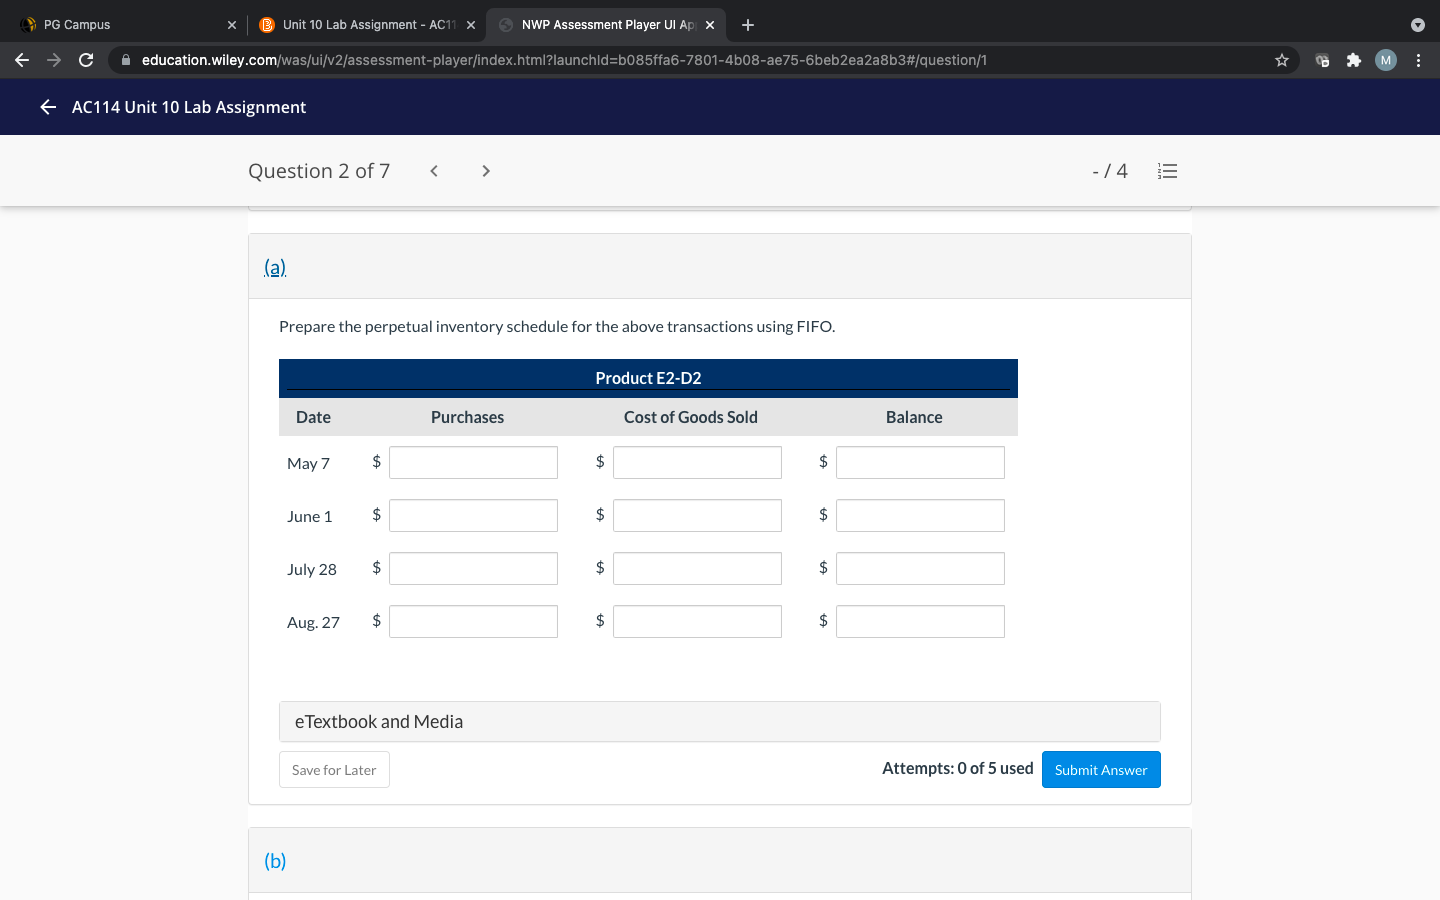Image resolution: width=1440 pixels, height=900 pixels.
Task: Click the May 7 date label
Action: pos(308,463)
